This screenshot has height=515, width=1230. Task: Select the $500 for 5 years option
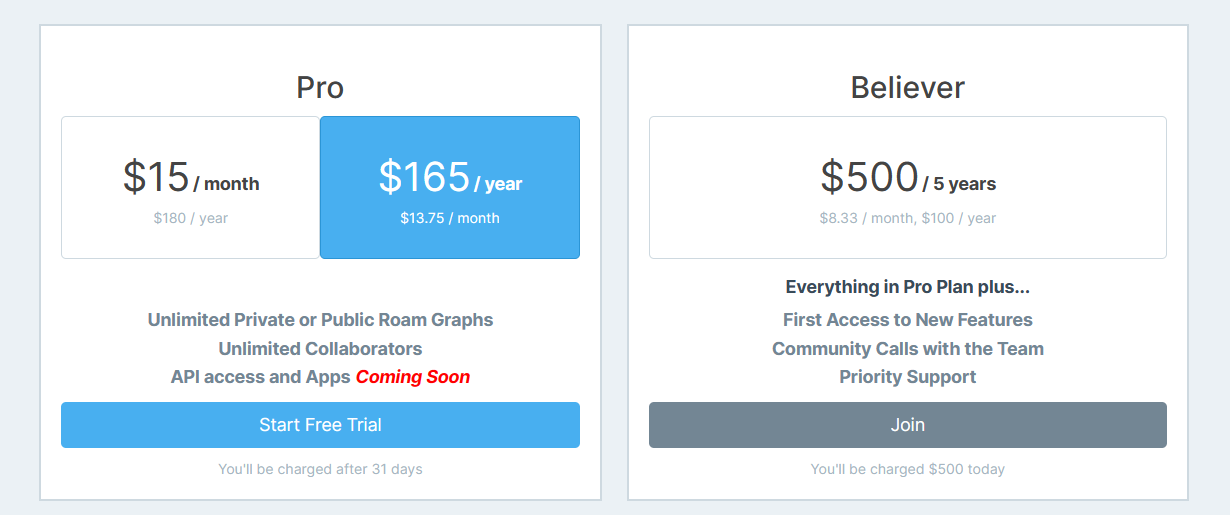[907, 187]
